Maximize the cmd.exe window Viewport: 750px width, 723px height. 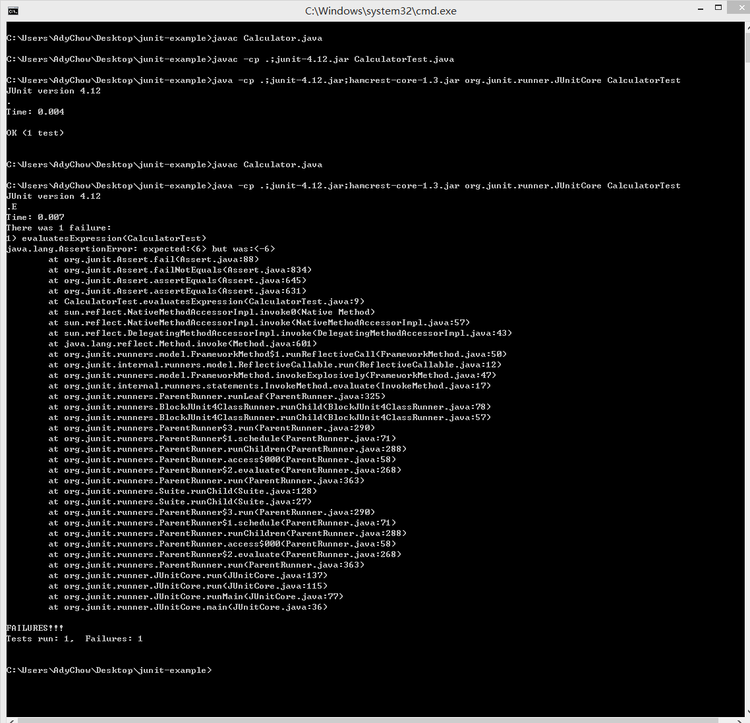point(718,8)
